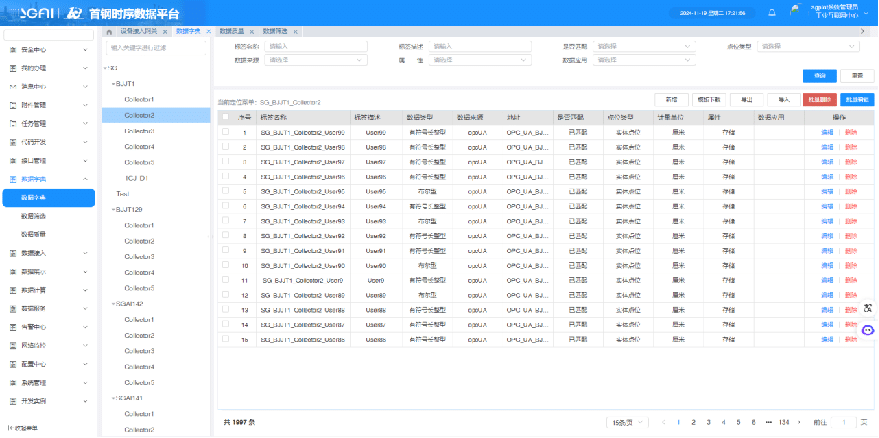Open 数据筛选 in the sidebar submenu
This screenshot has width=879, height=438.
[x=34, y=216]
